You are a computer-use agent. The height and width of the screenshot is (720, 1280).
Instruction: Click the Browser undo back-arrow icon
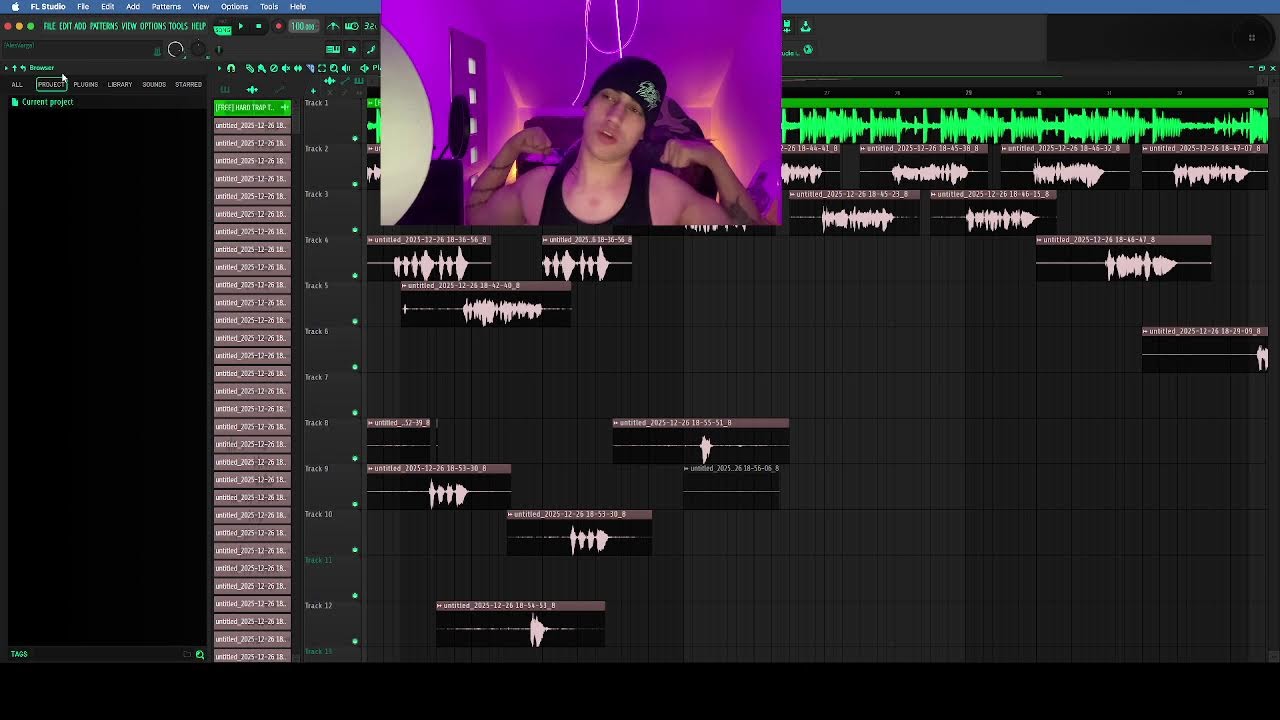coord(23,68)
